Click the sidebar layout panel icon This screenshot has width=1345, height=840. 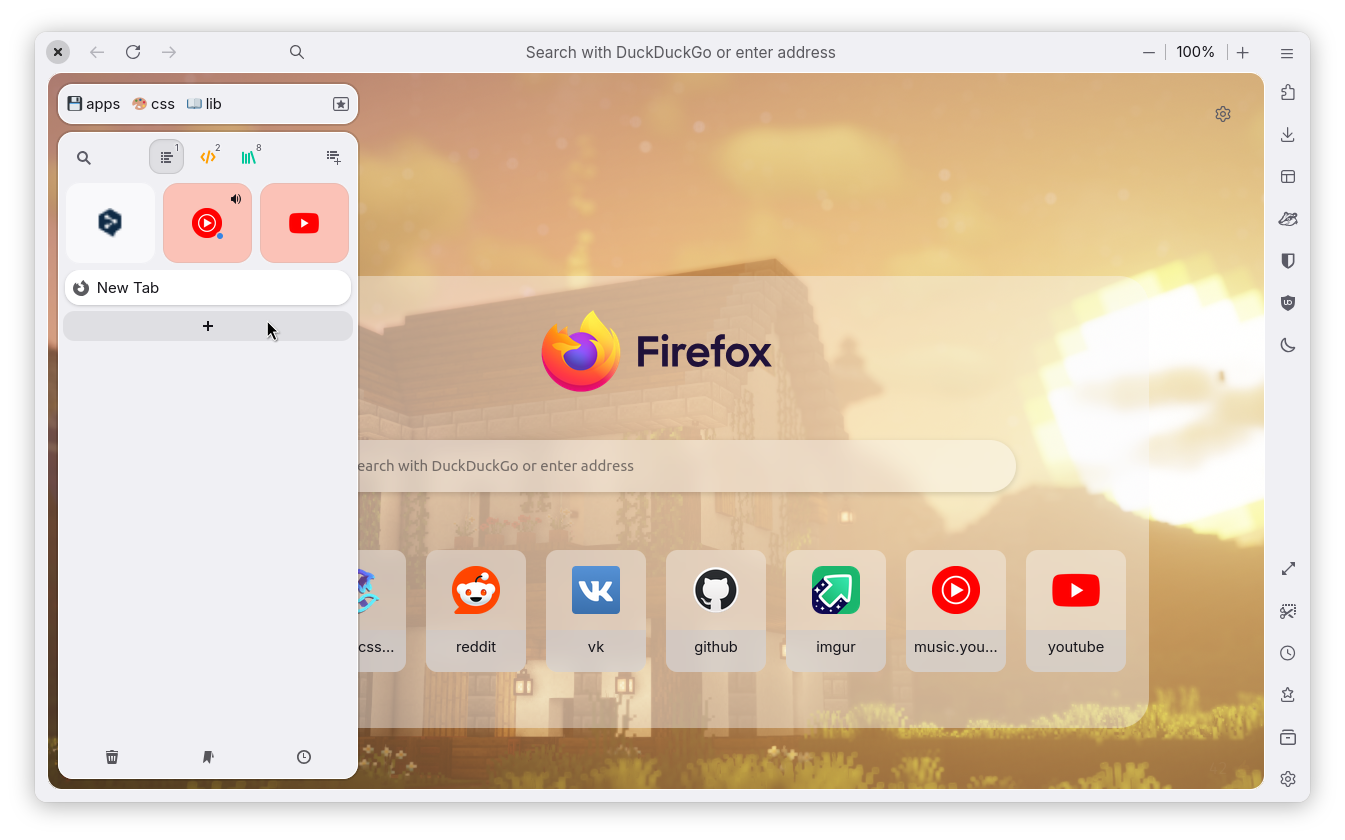[x=1288, y=177]
